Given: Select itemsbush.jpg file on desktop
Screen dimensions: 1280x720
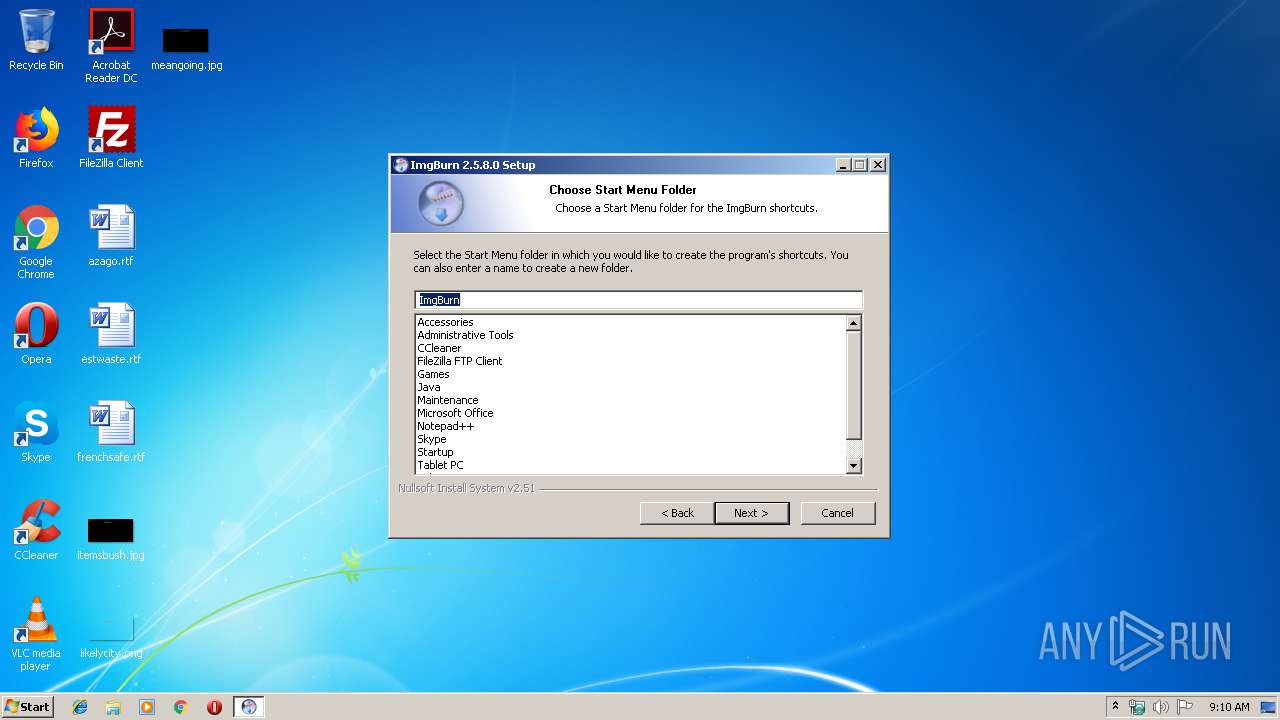Looking at the screenshot, I should tap(111, 538).
